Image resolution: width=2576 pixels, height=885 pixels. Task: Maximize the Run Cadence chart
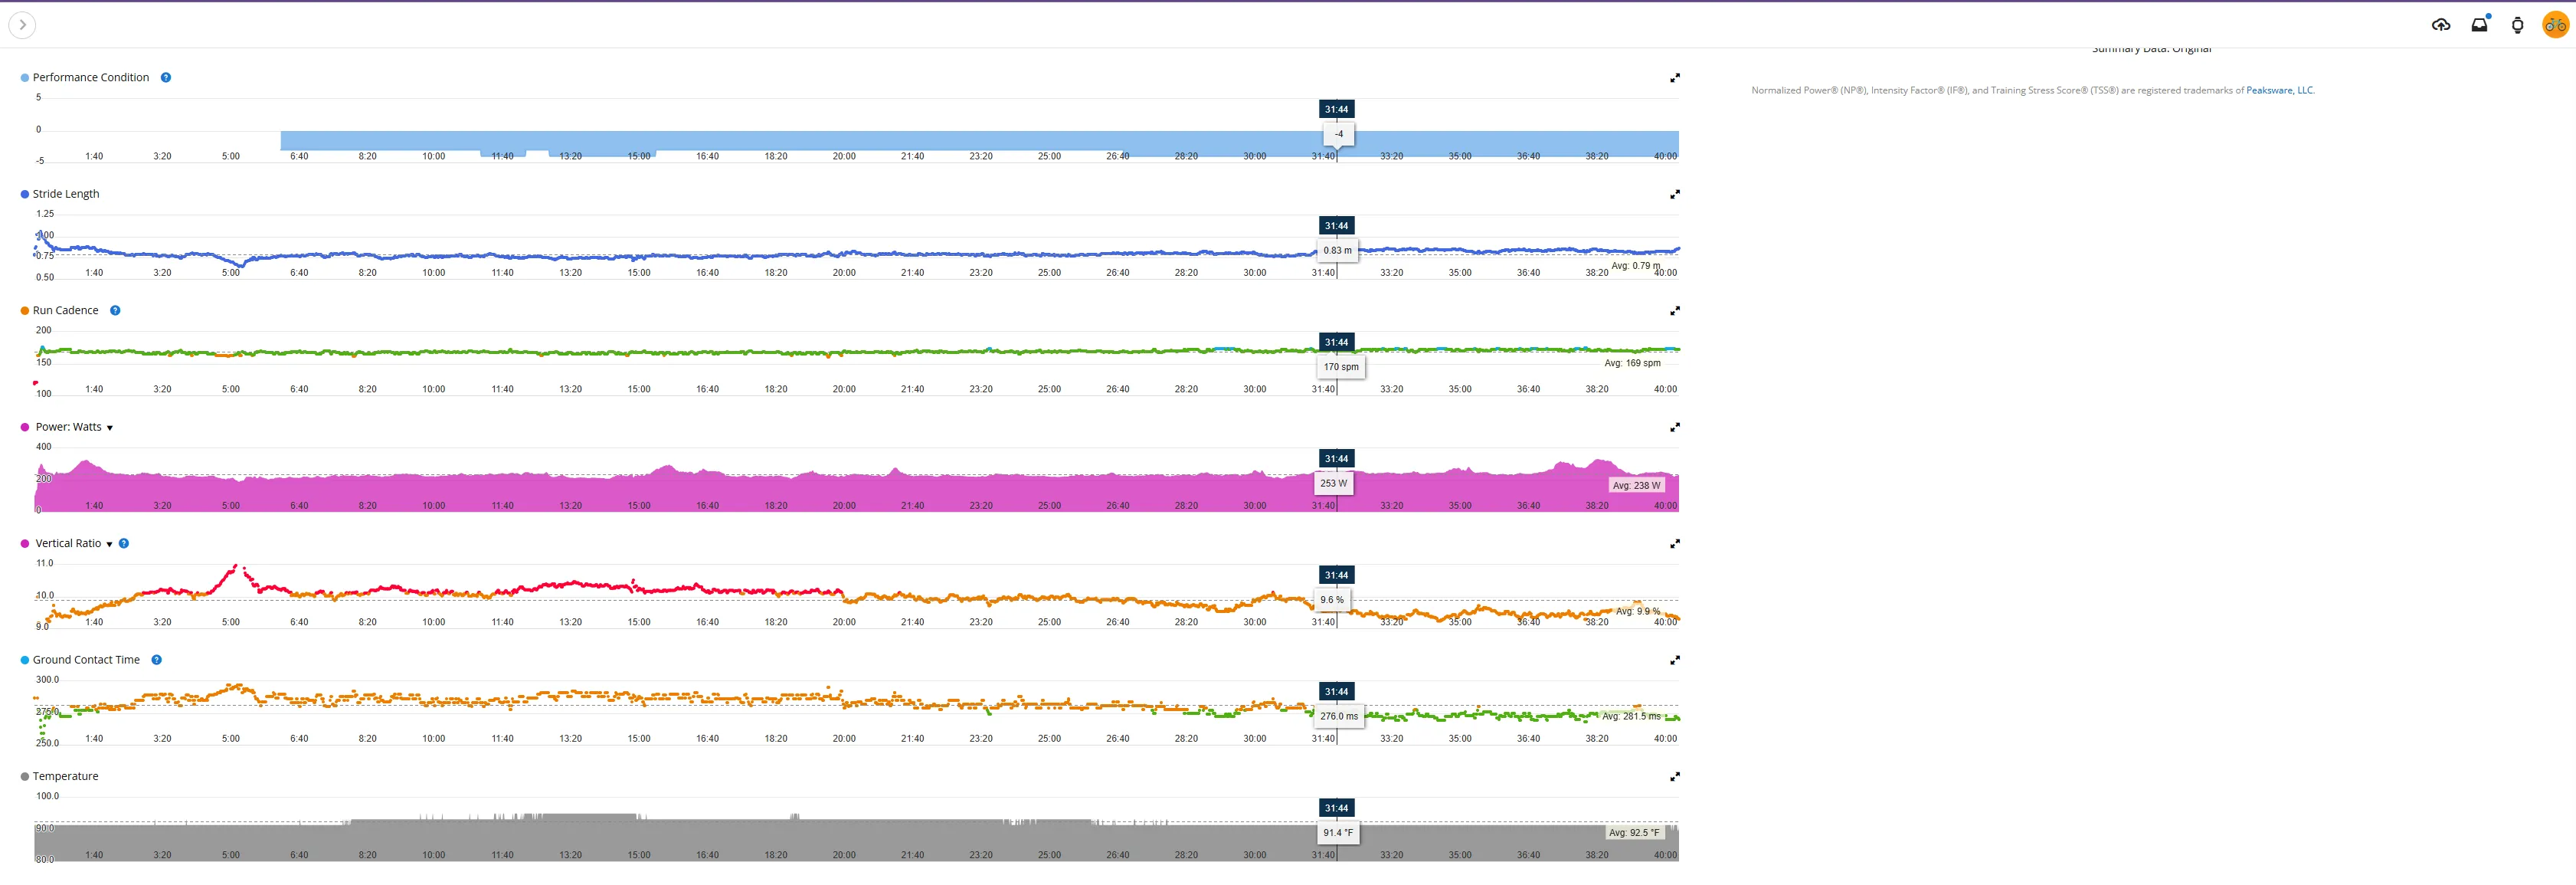pyautogui.click(x=1675, y=311)
